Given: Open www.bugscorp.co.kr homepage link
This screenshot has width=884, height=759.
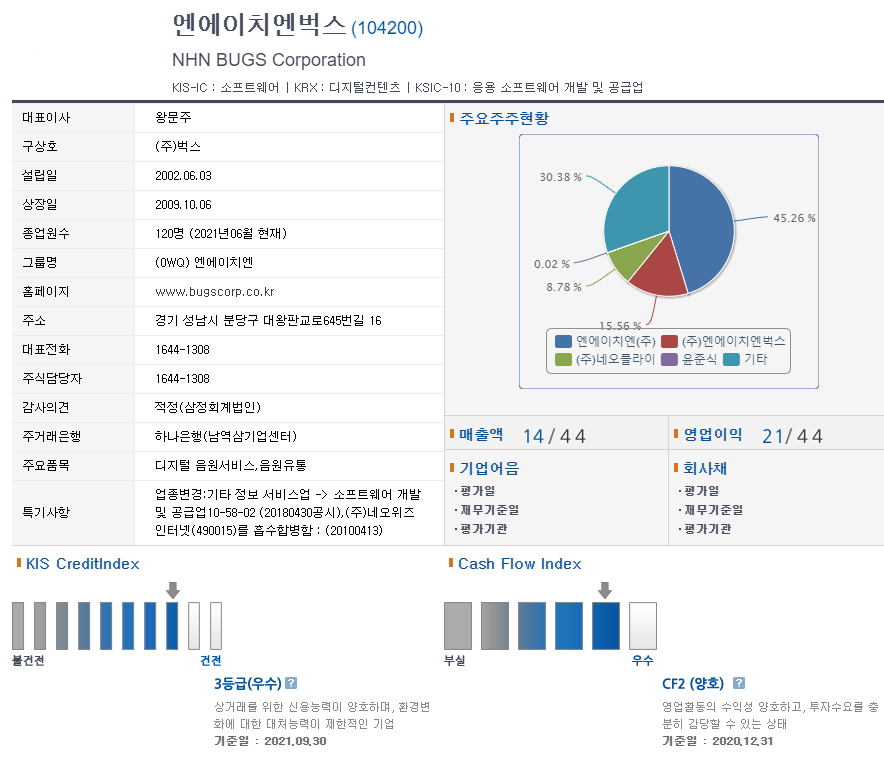Looking at the screenshot, I should [215, 292].
